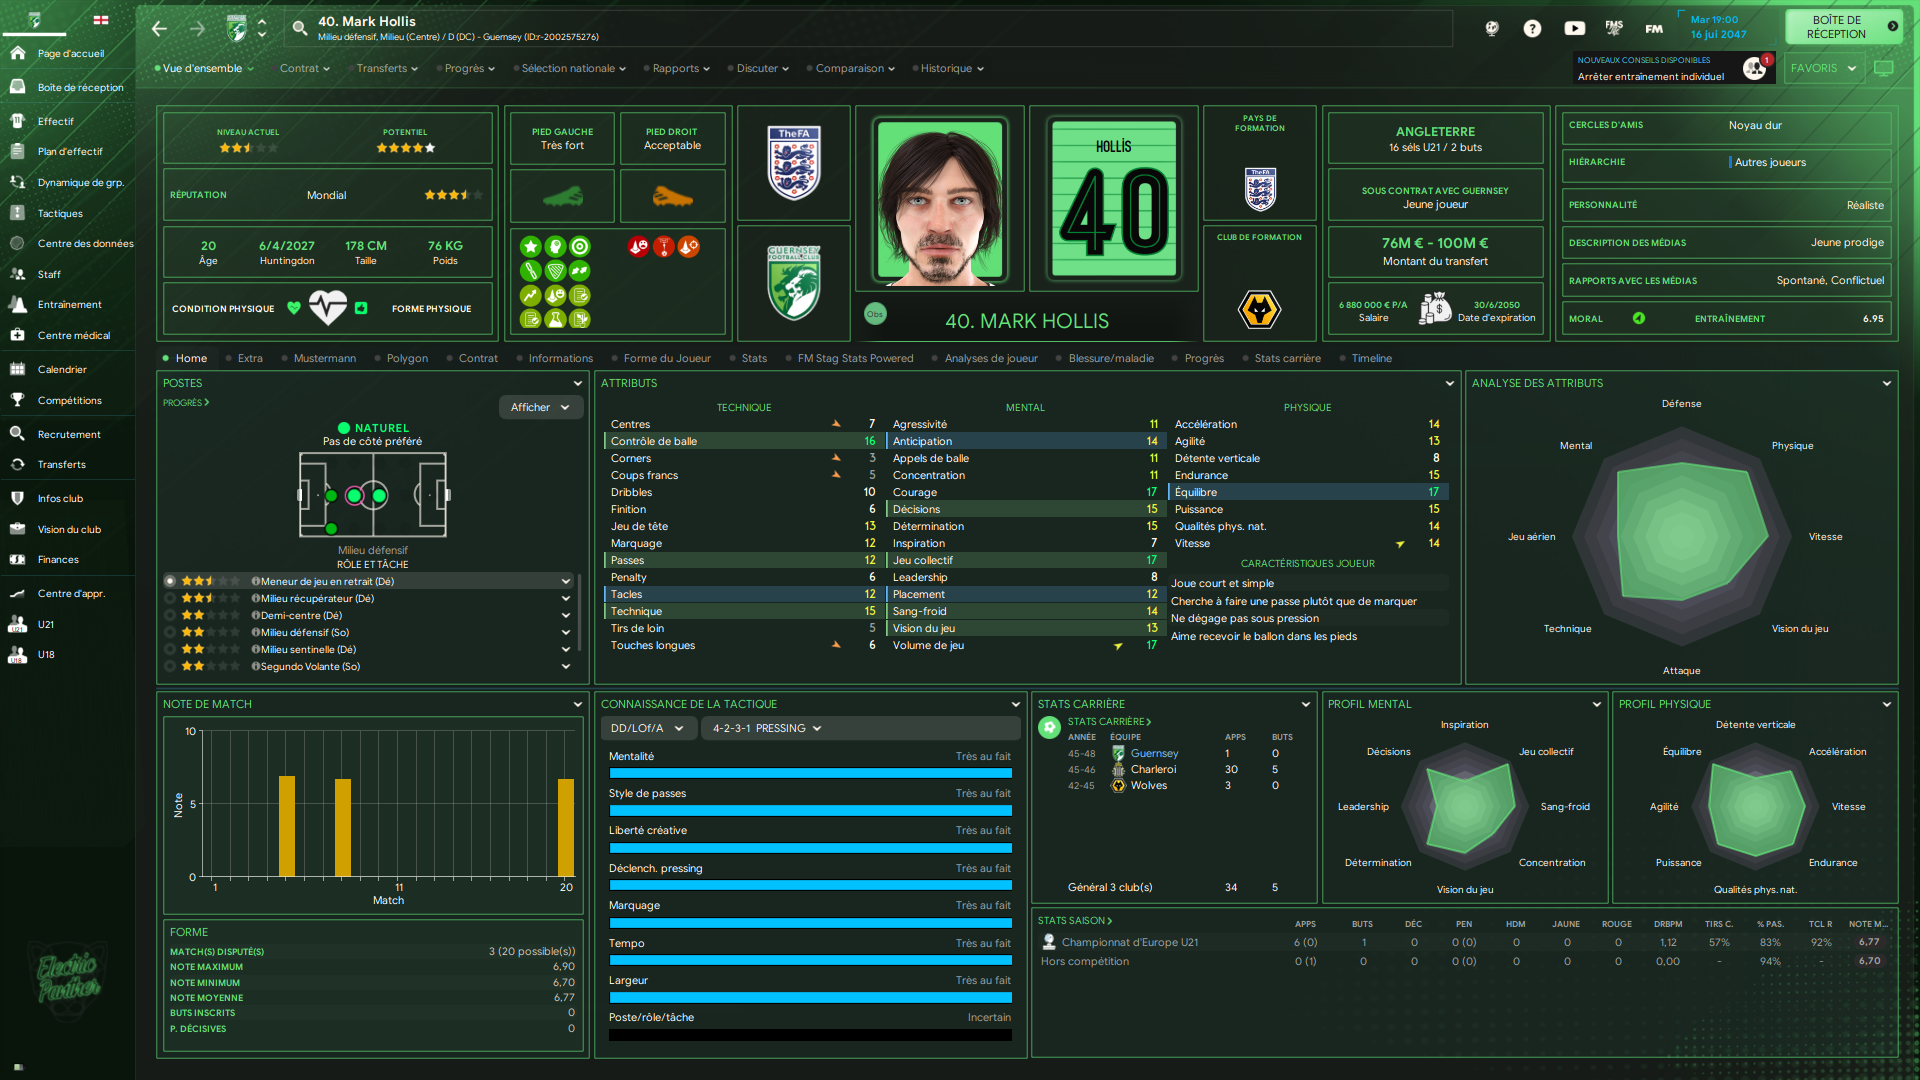Click the monitor icon next to Favoris
The image size is (1920, 1080).
(x=1883, y=68)
